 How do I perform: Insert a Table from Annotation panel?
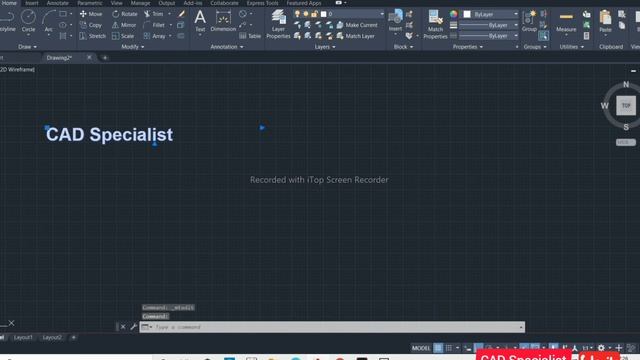pos(250,36)
